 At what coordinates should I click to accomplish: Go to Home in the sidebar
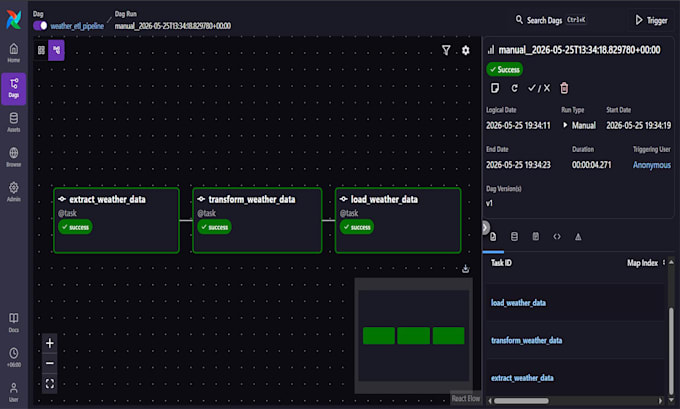(14, 53)
